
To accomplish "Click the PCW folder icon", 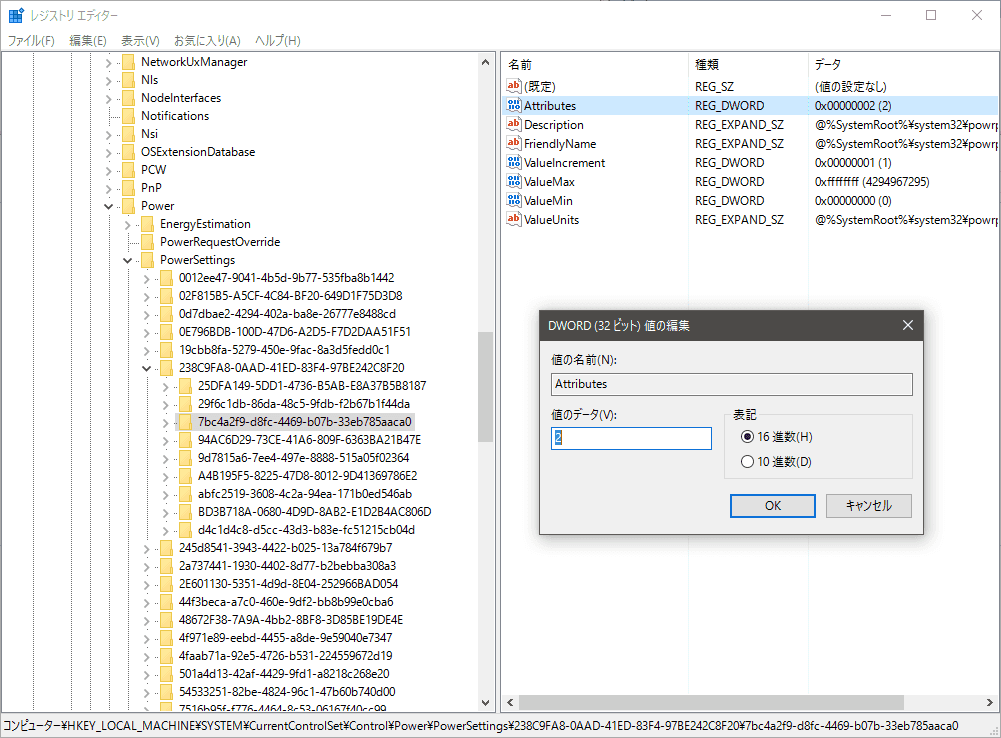I will coord(128,170).
